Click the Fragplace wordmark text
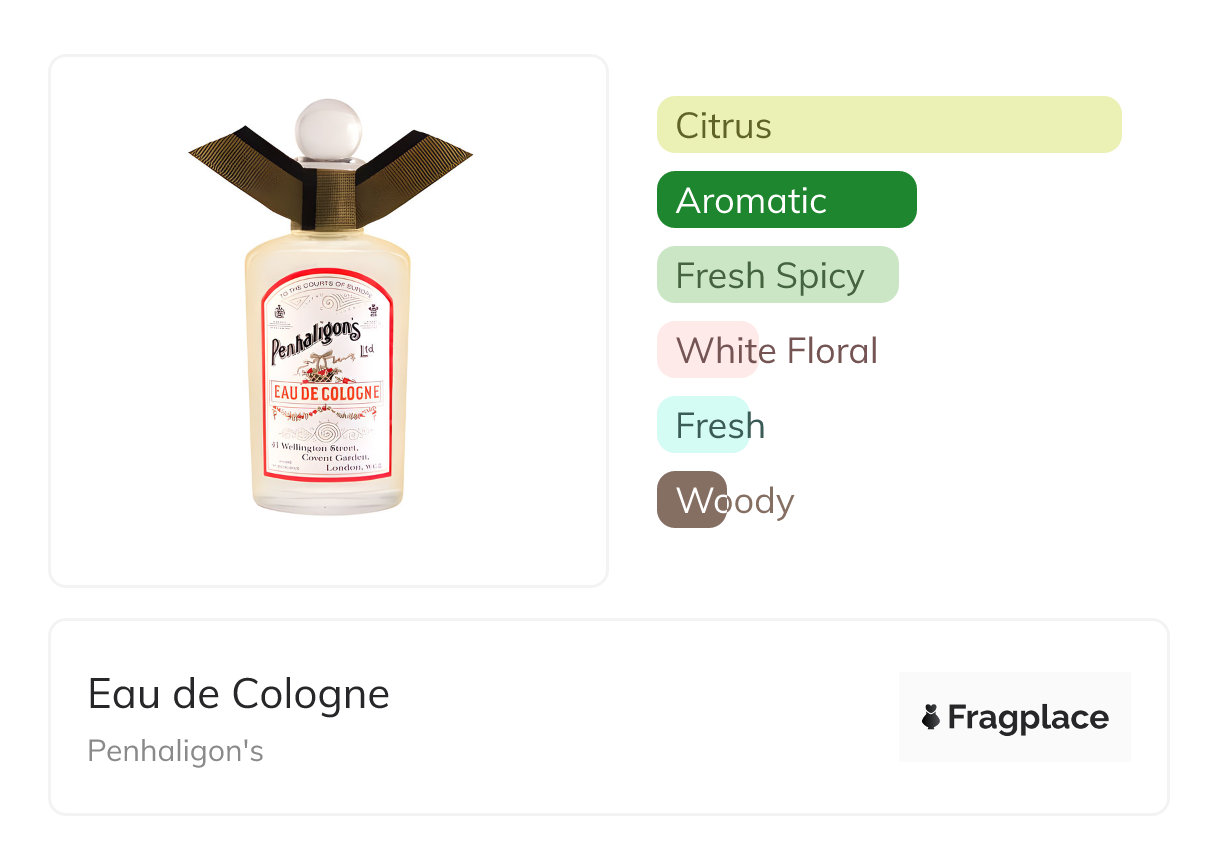This screenshot has width=1218, height=864. click(x=1028, y=717)
